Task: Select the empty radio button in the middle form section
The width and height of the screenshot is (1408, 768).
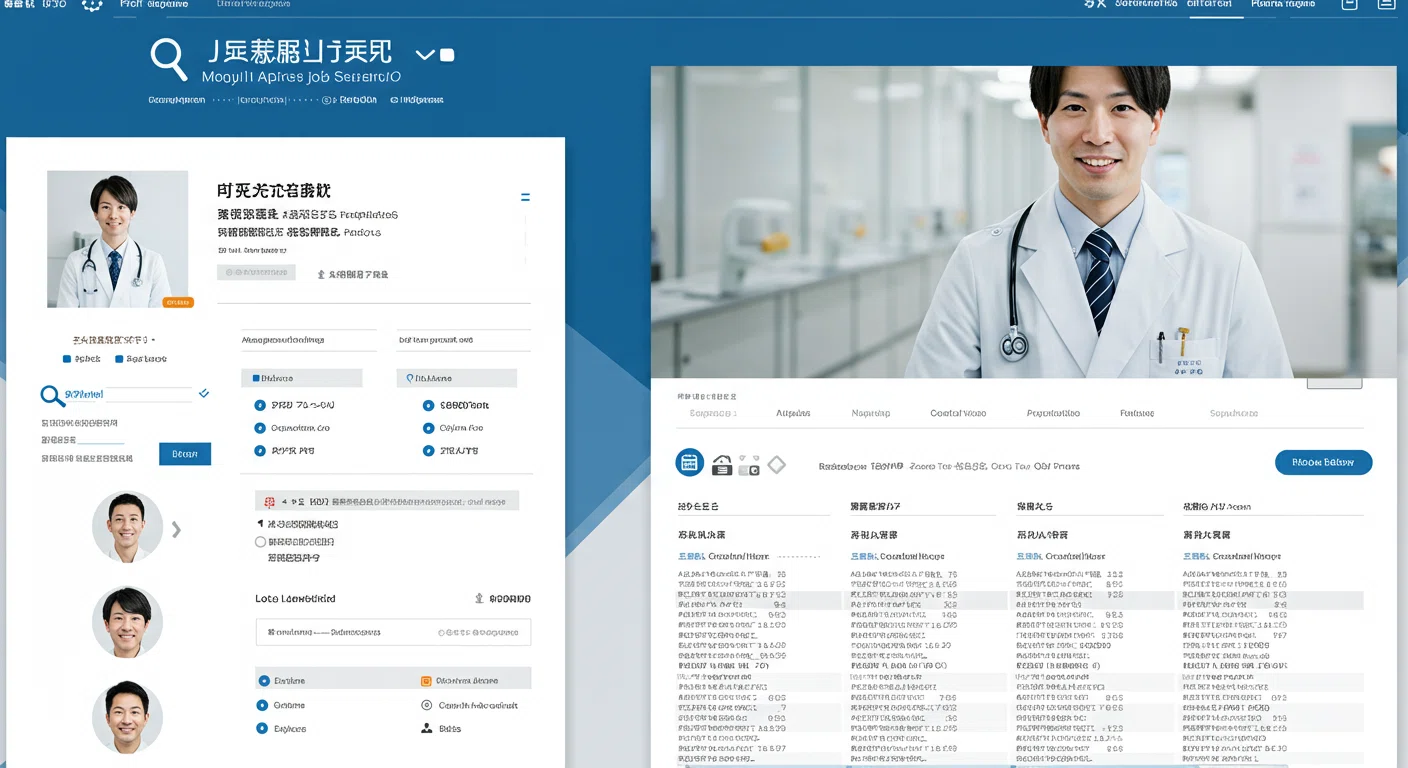Action: [260, 542]
